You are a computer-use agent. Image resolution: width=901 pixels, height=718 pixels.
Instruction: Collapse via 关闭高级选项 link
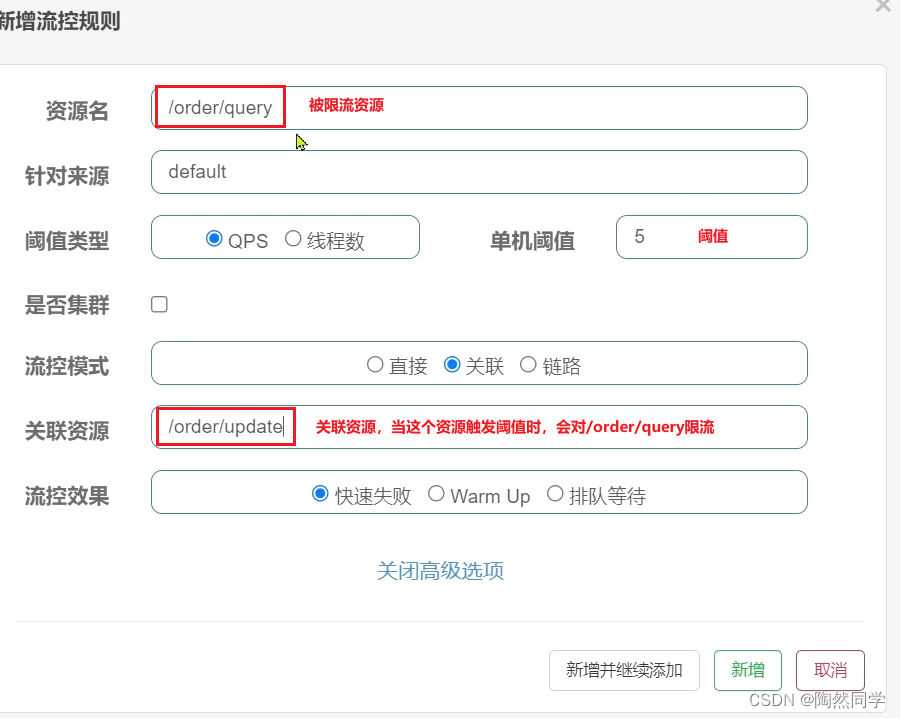point(440,570)
